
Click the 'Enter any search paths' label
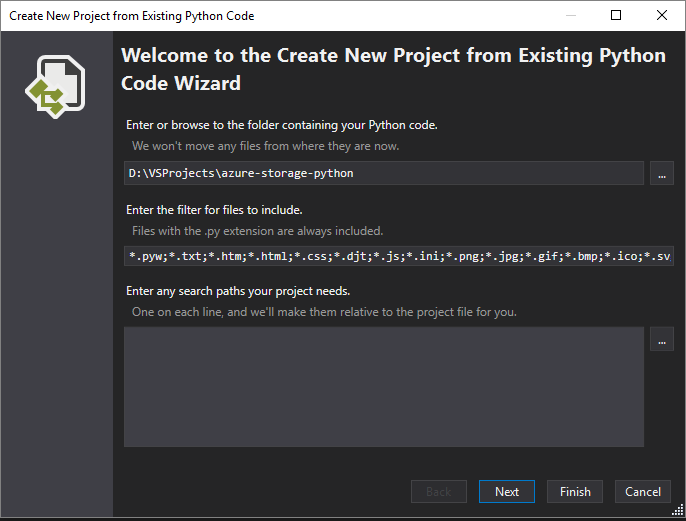pyautogui.click(x=238, y=291)
